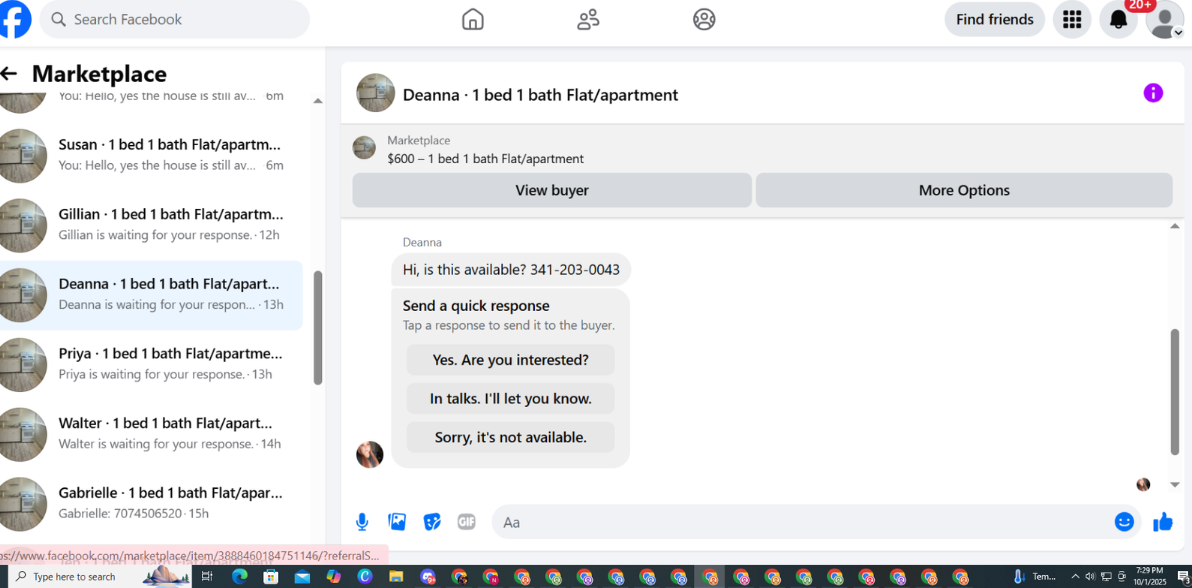The width and height of the screenshot is (1192, 588).
Task: Go back using the Marketplace arrow
Action: point(8,74)
